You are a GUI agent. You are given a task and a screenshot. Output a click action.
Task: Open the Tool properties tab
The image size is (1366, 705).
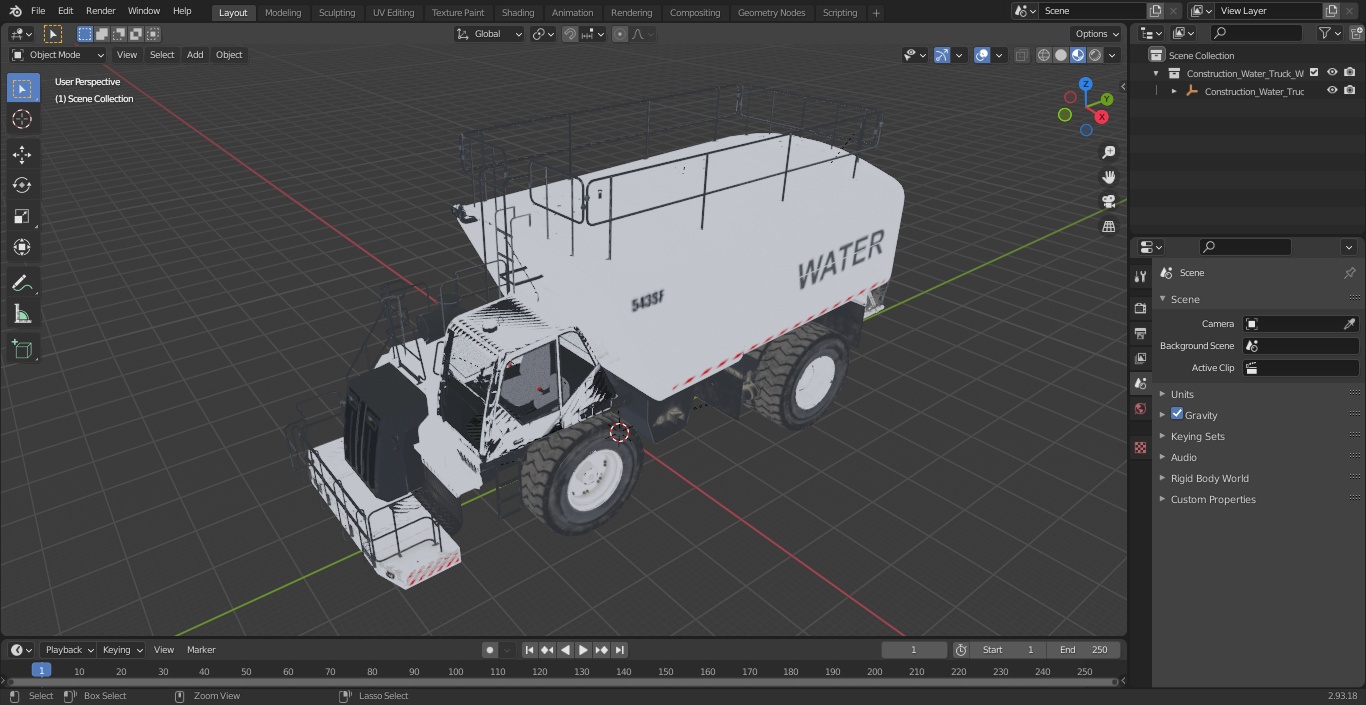point(1140,276)
